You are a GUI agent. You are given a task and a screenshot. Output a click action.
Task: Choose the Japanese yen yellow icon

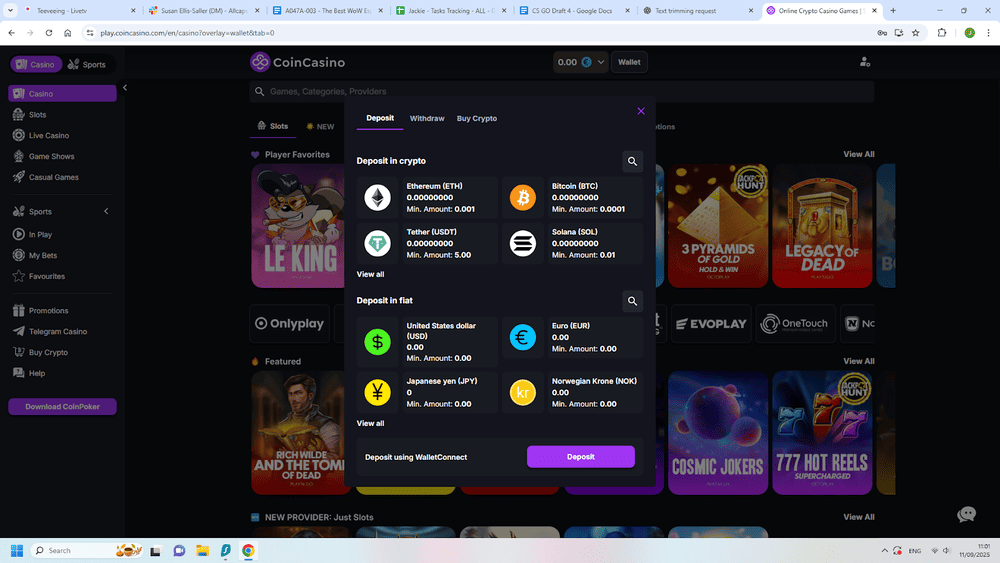coord(378,392)
